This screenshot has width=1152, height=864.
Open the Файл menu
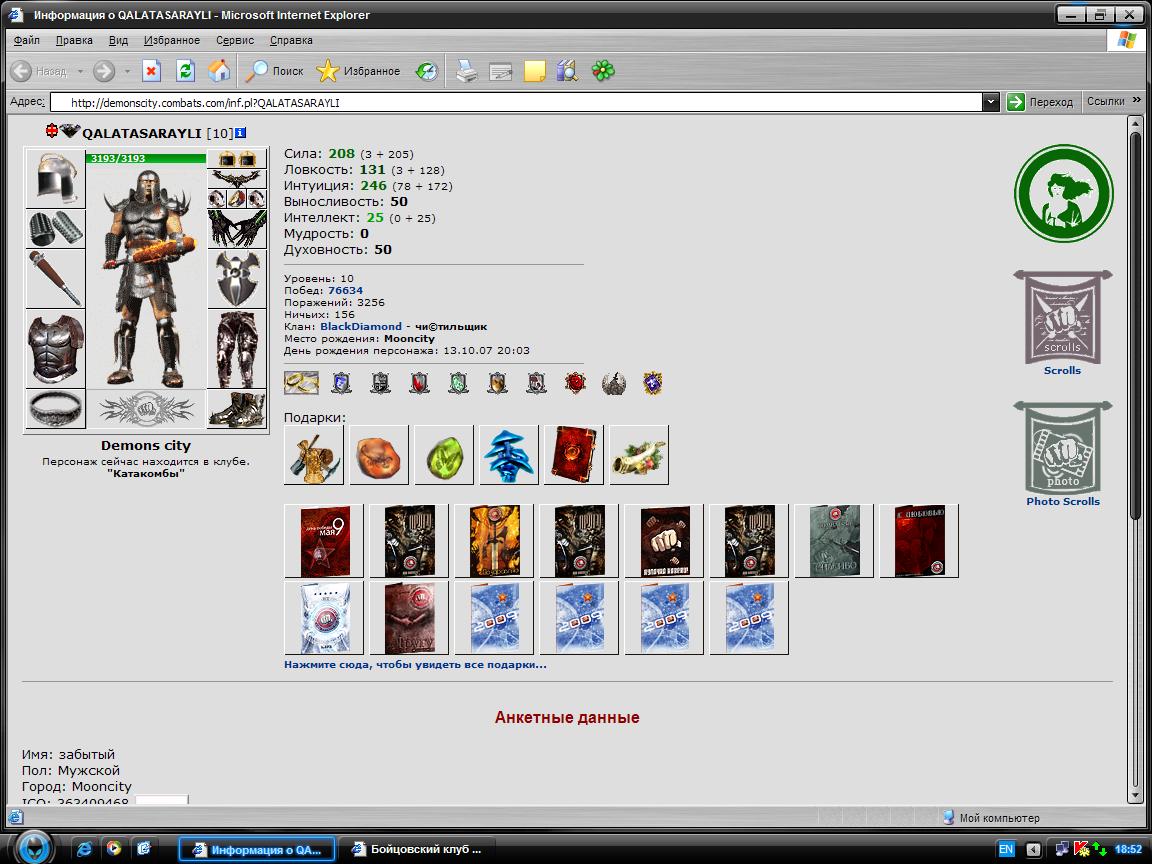point(26,40)
